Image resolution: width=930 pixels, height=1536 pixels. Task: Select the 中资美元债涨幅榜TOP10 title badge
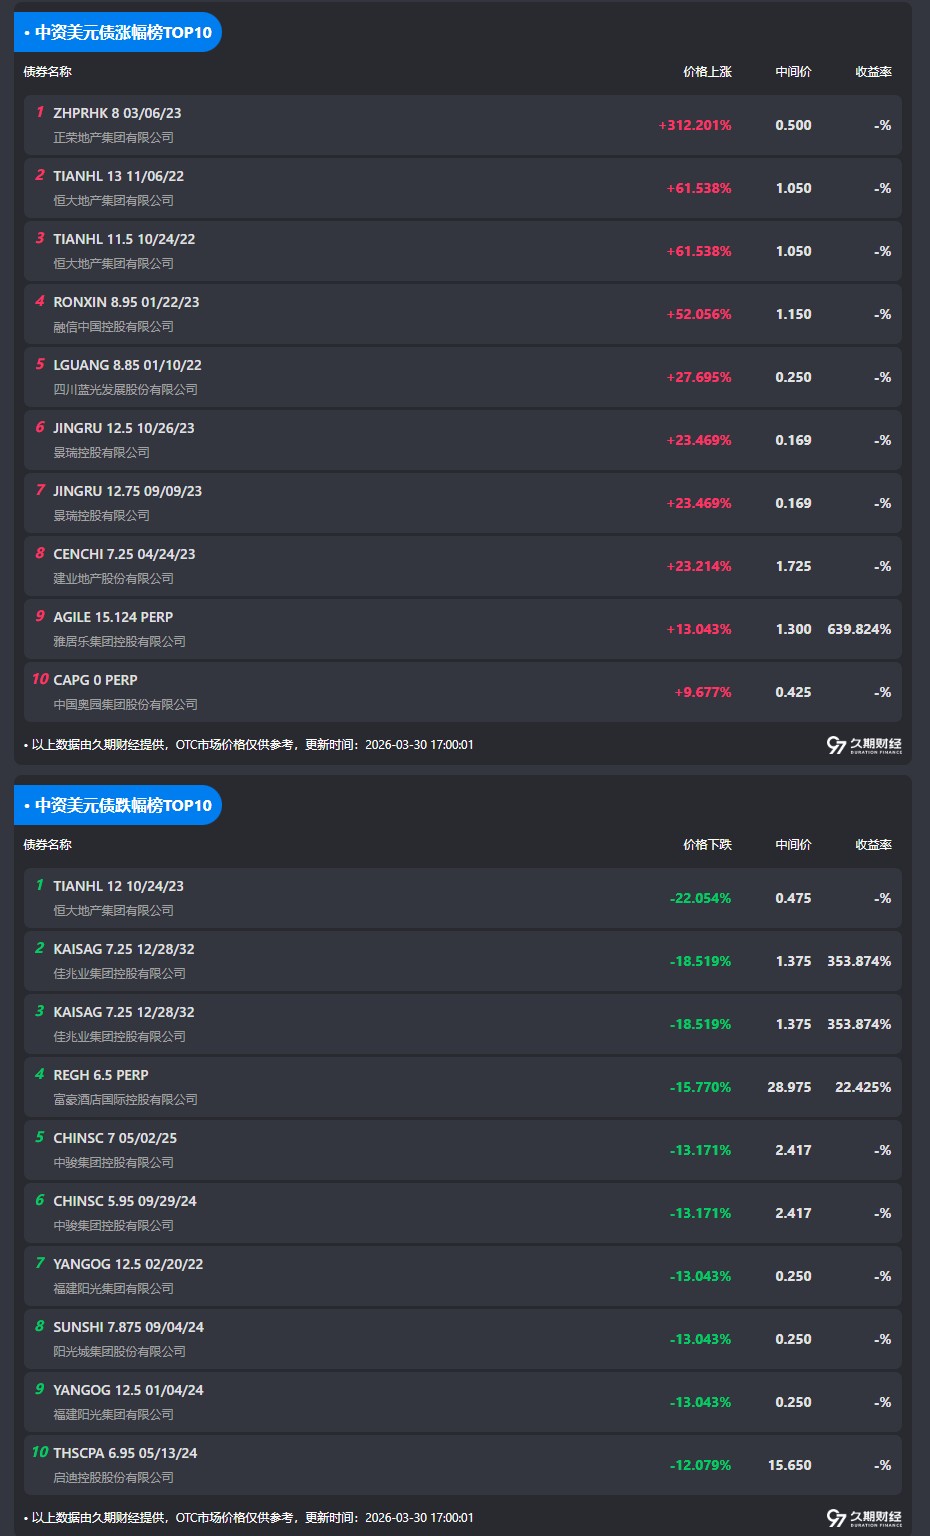tap(118, 32)
